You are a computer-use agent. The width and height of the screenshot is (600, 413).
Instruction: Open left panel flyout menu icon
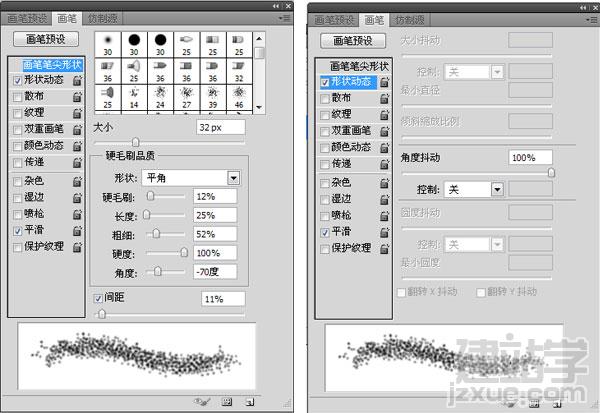285,18
